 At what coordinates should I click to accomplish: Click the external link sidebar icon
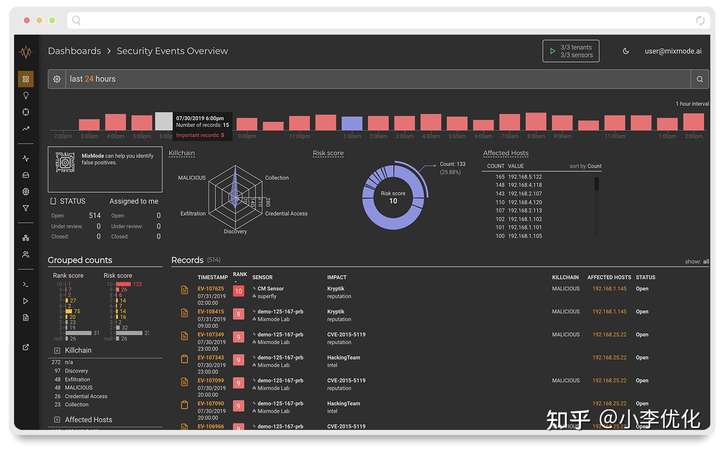click(x=26, y=347)
